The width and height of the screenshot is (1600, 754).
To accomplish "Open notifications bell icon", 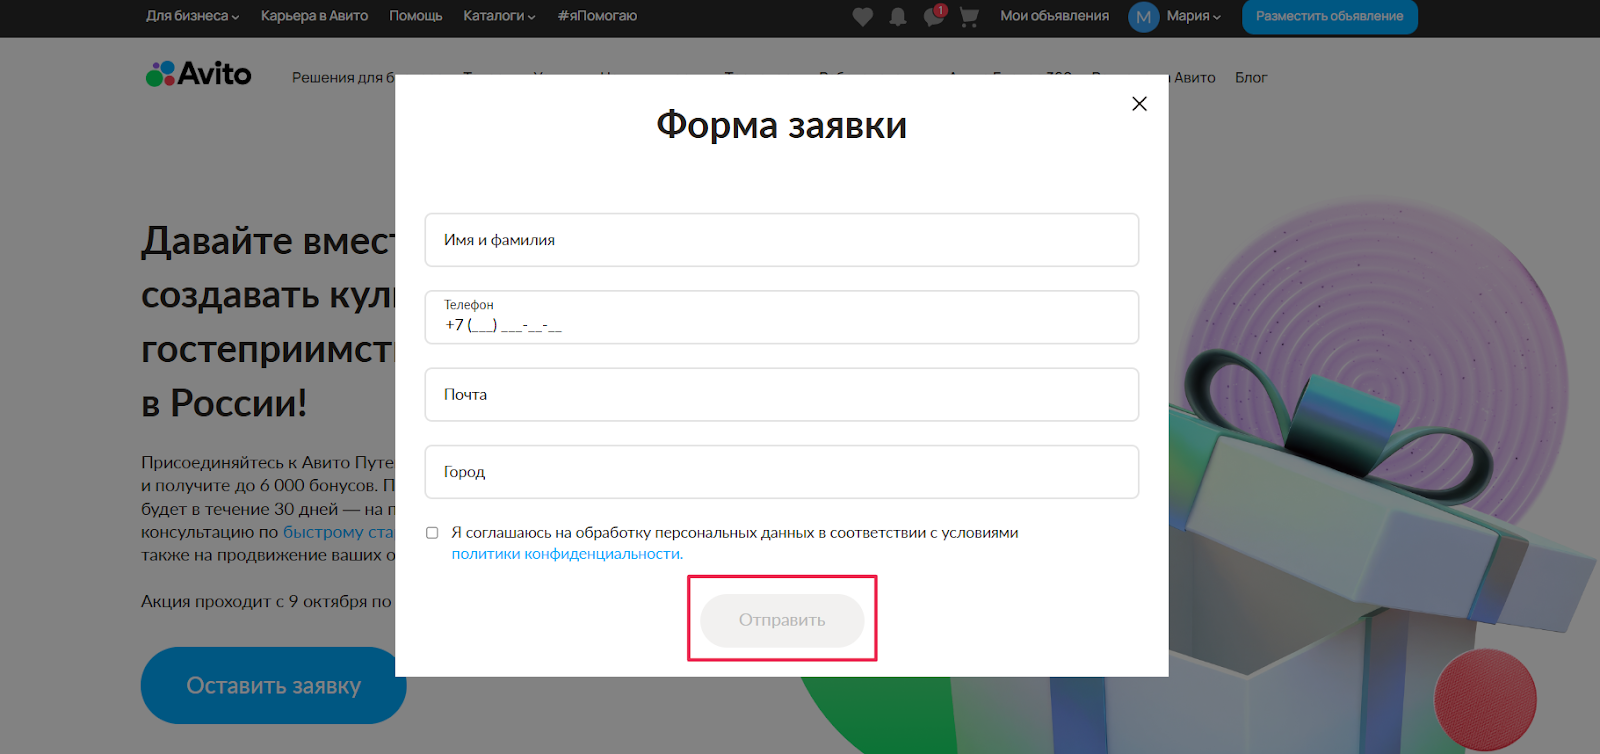I will [898, 17].
